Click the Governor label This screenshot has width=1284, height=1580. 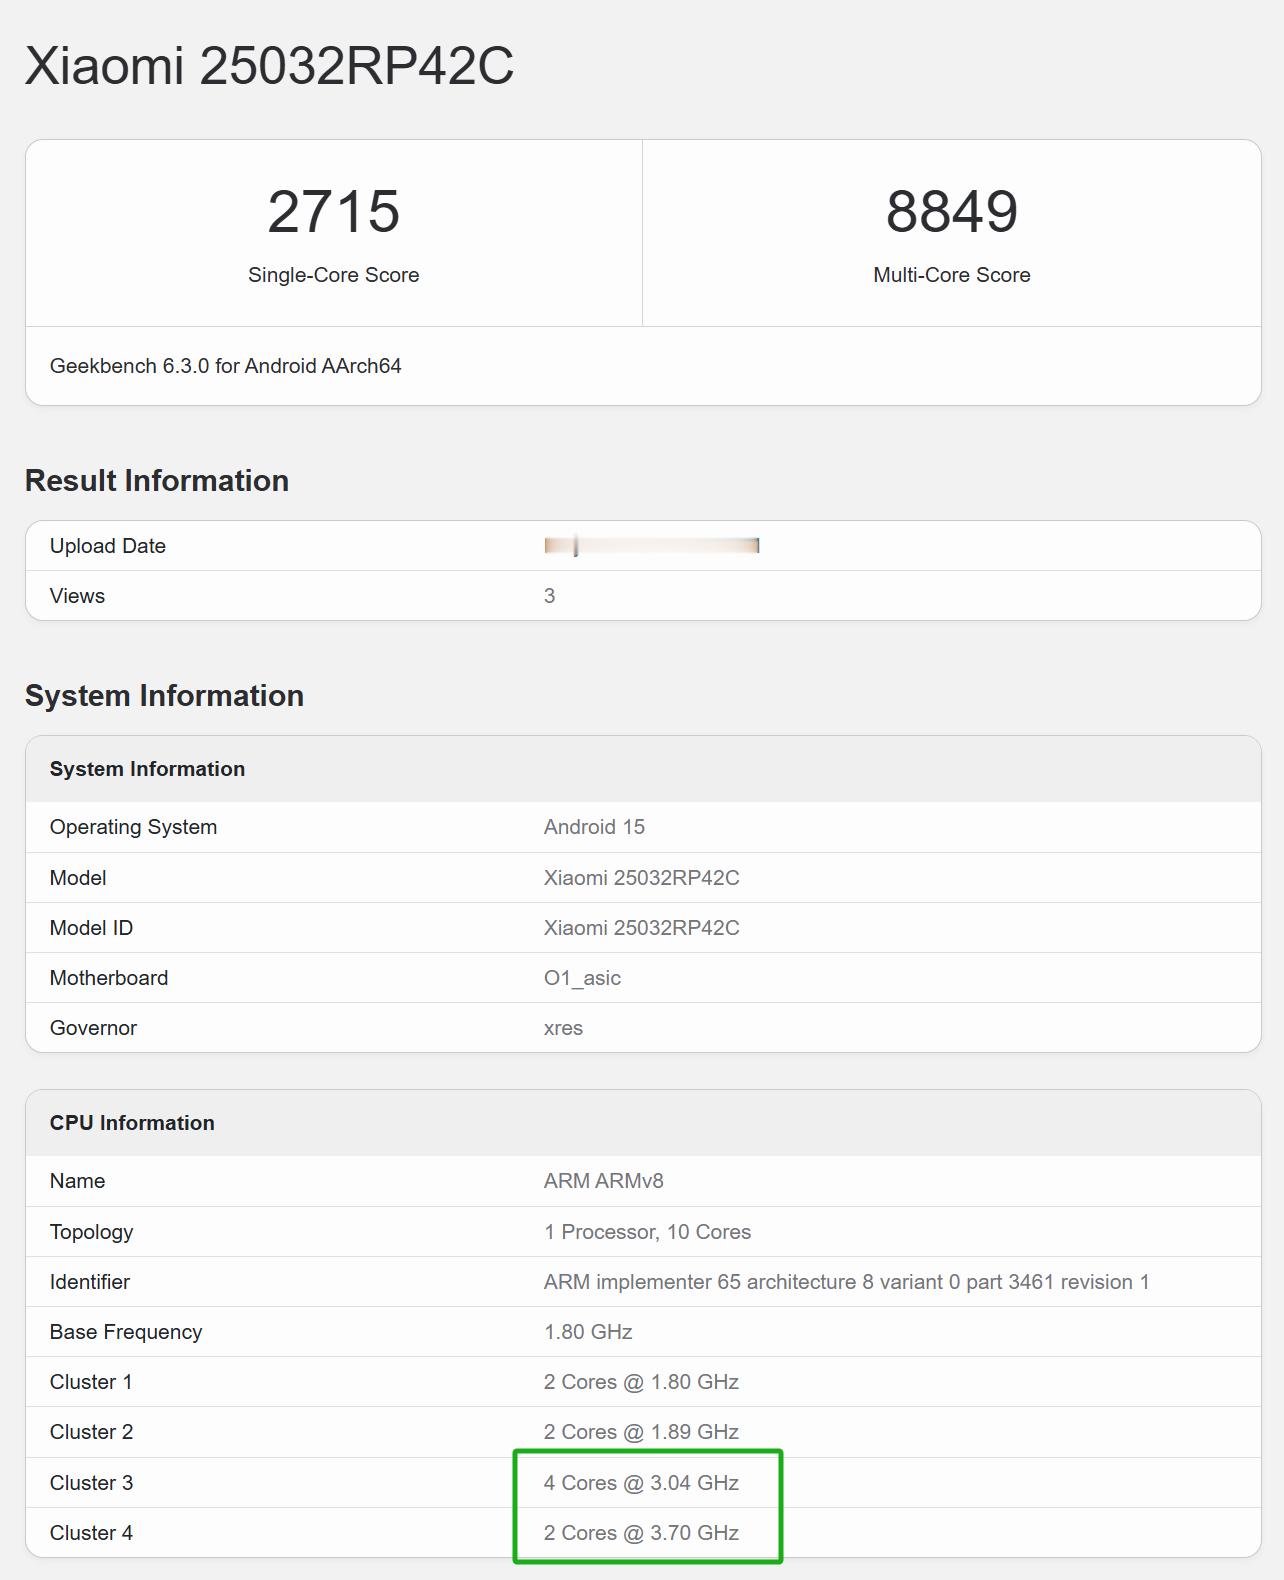click(93, 1028)
